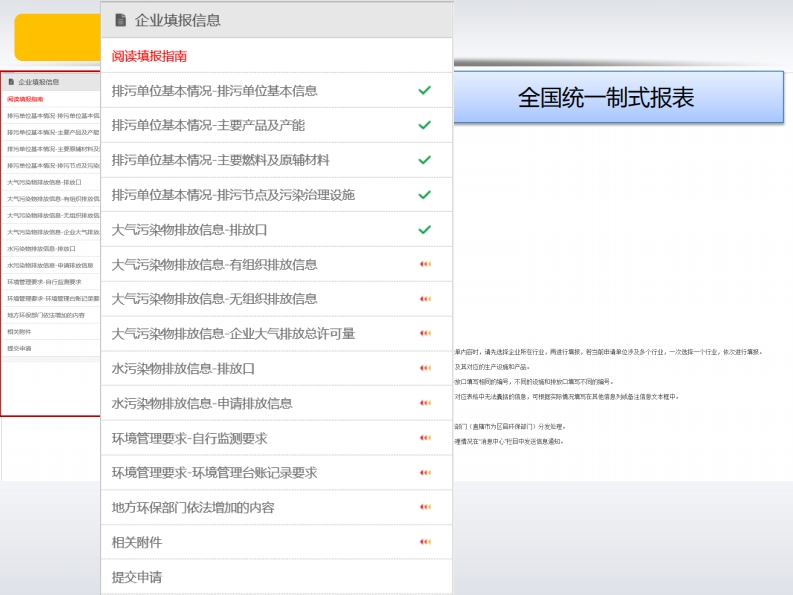Open 阅读填报指南 red link
The width and height of the screenshot is (793, 595).
pyautogui.click(x=149, y=56)
